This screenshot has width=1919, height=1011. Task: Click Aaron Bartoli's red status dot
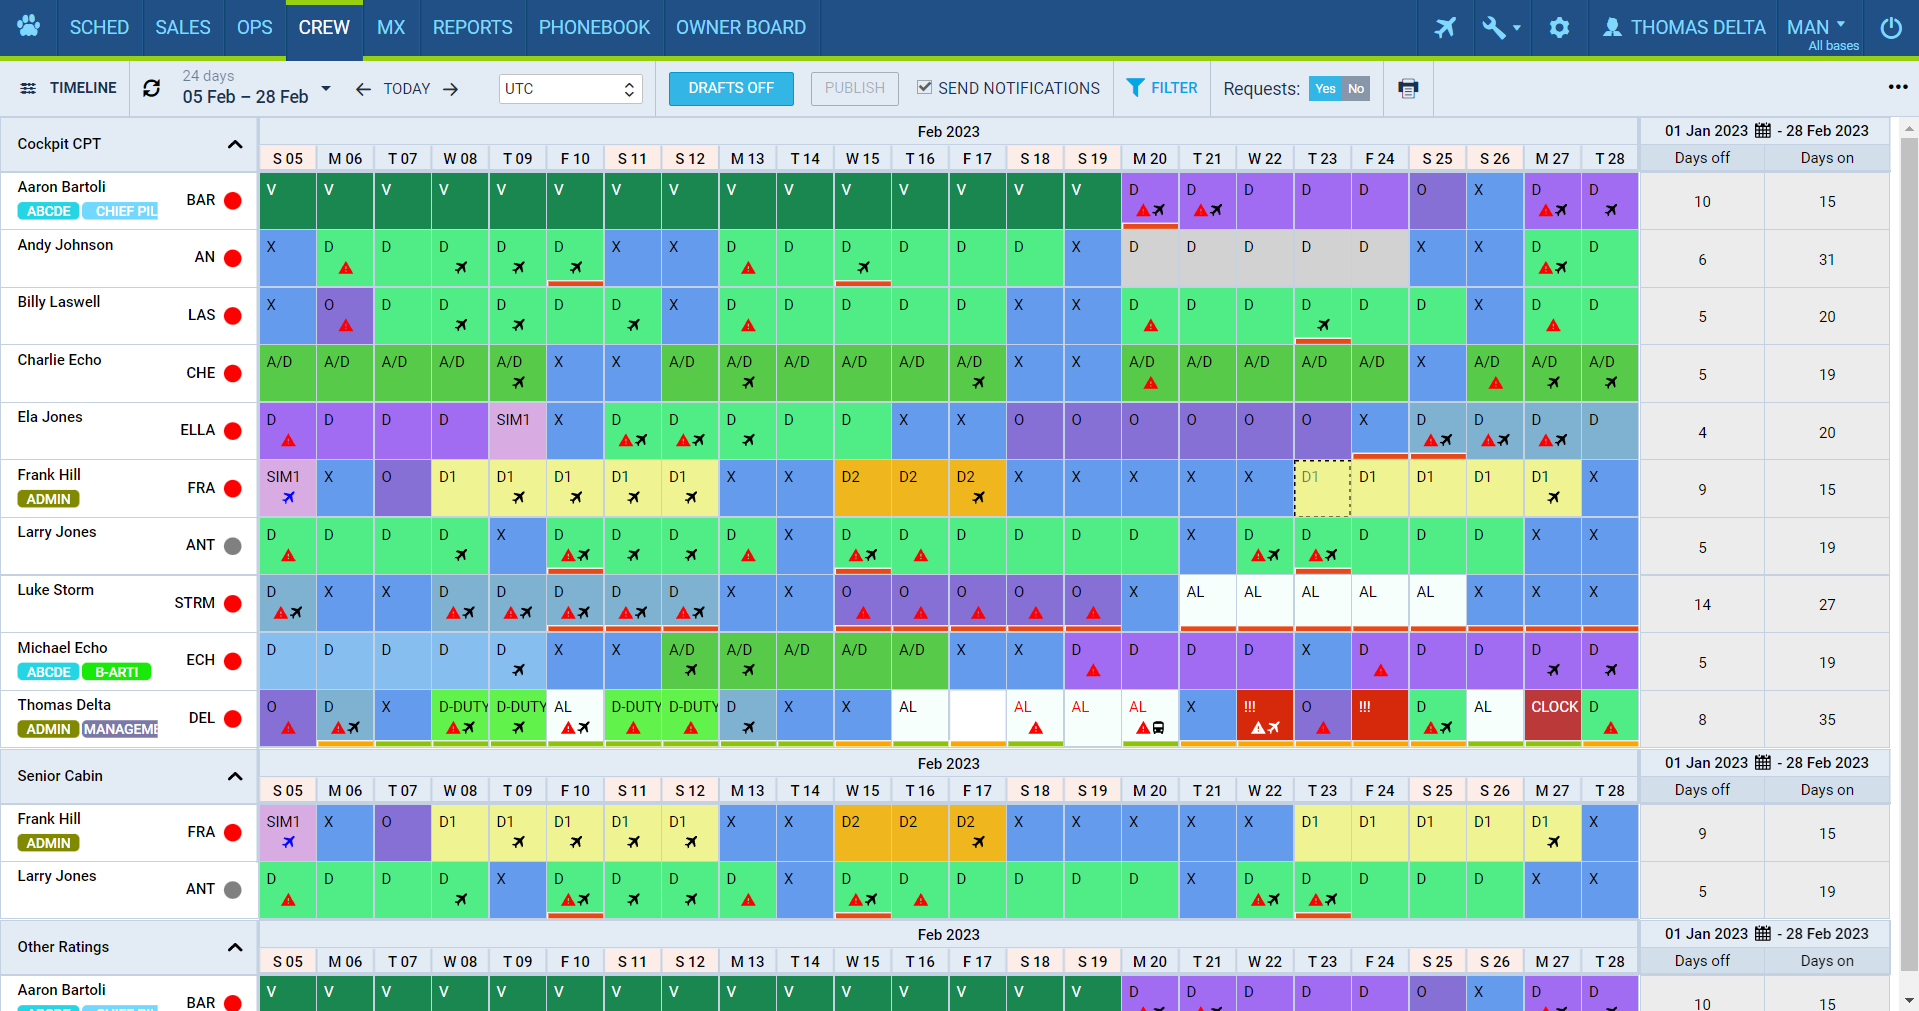pos(233,200)
